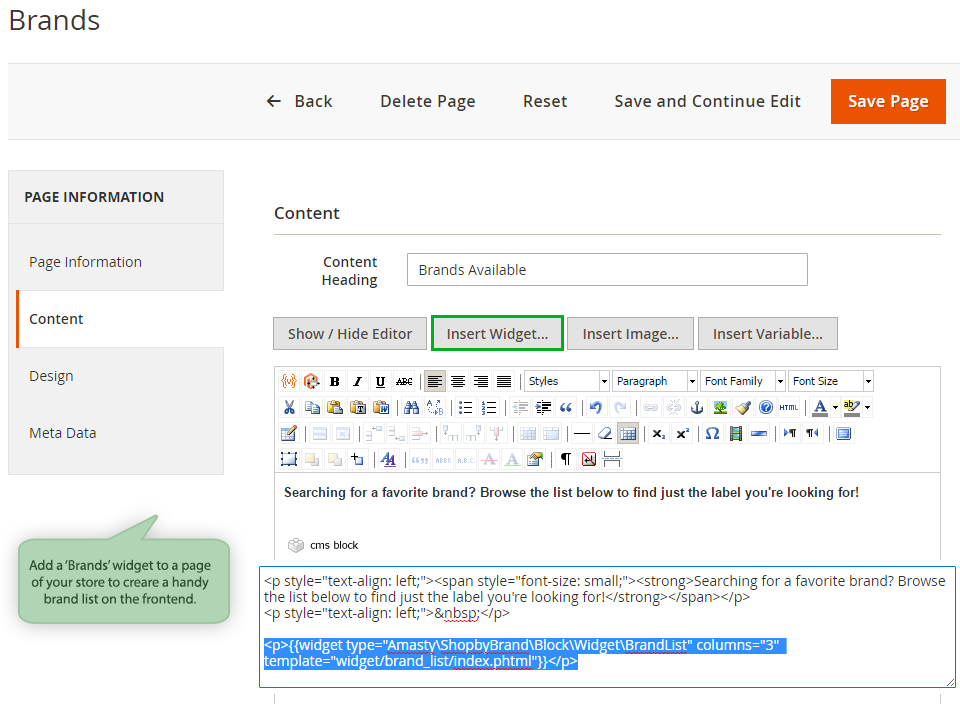
Task: Click the advanced horizontal rule icon
Action: 759,433
